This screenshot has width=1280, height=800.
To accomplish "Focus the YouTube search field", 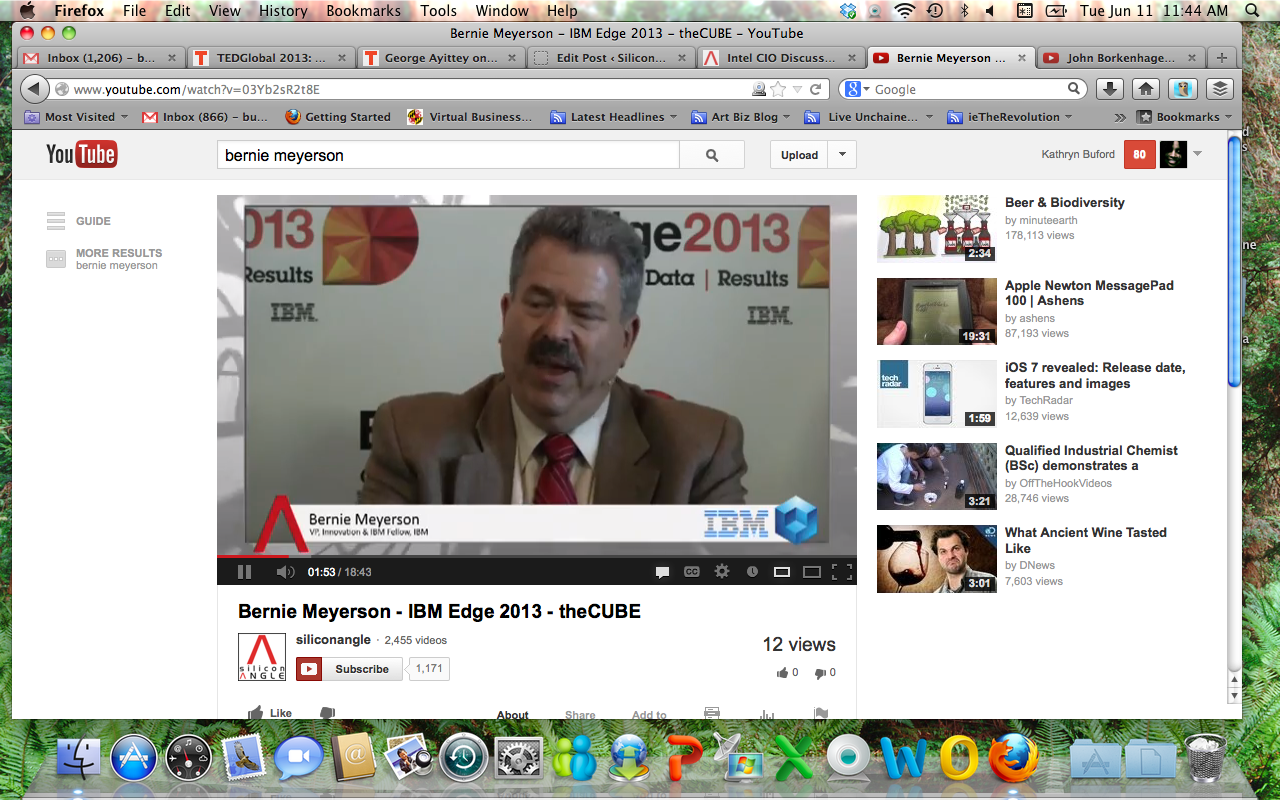I will (x=448, y=155).
